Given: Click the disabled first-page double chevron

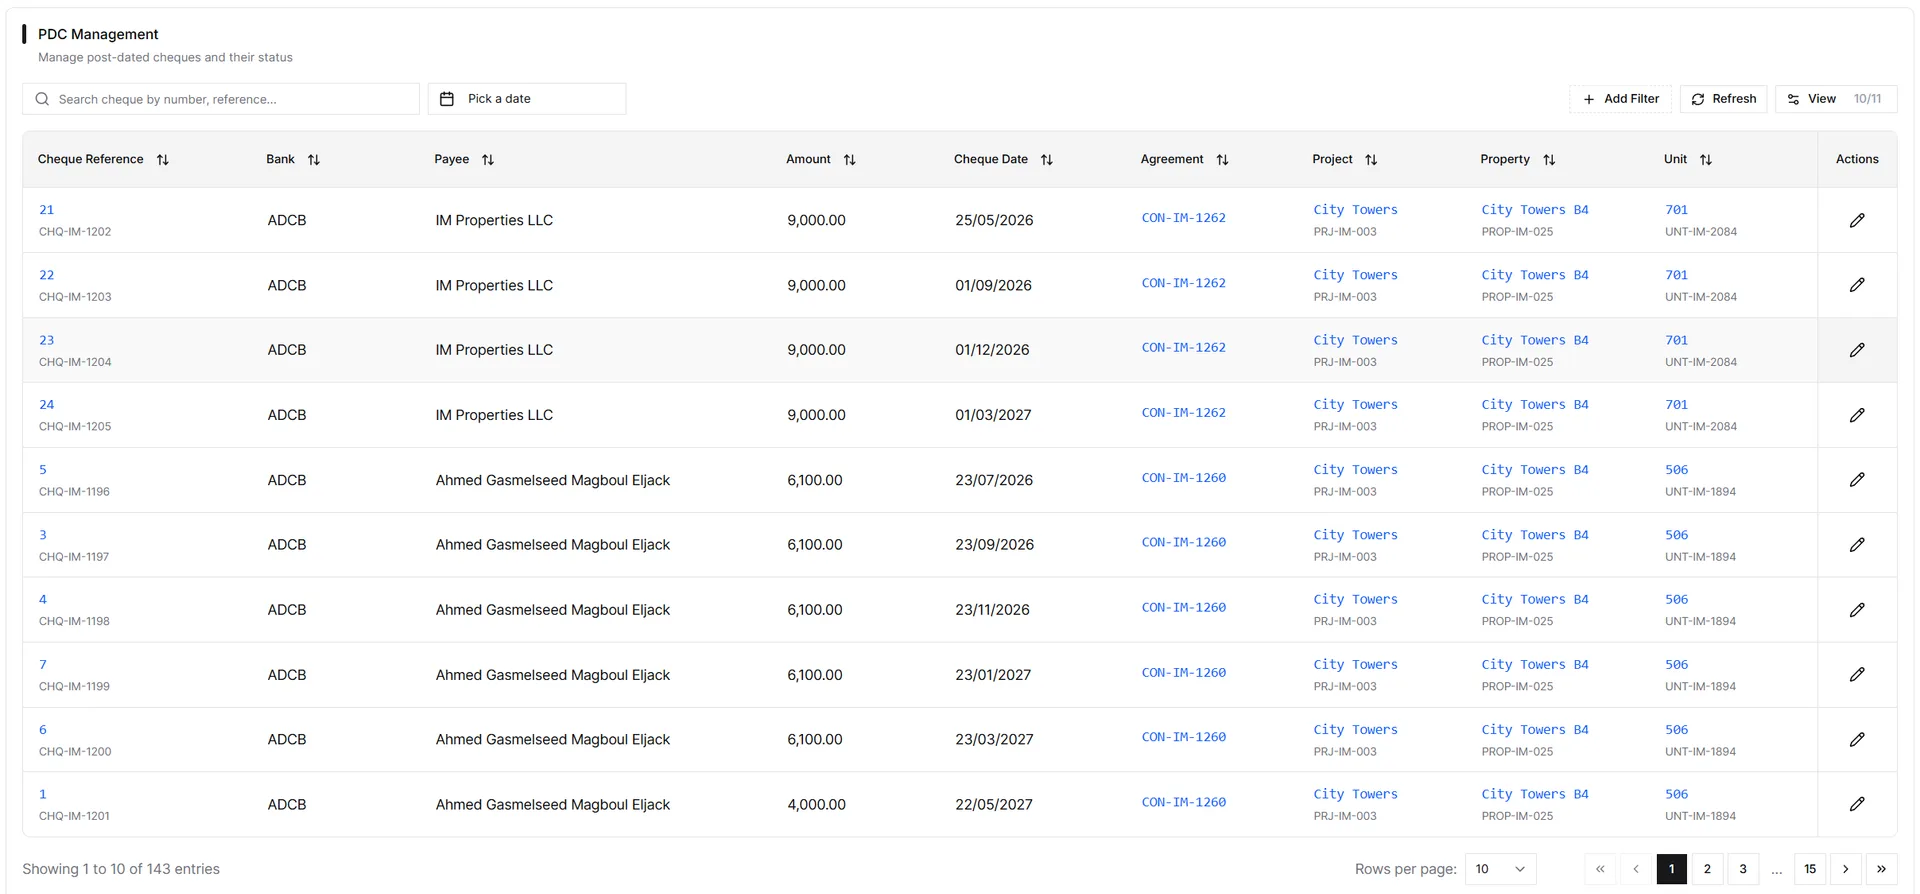Looking at the screenshot, I should tap(1600, 869).
